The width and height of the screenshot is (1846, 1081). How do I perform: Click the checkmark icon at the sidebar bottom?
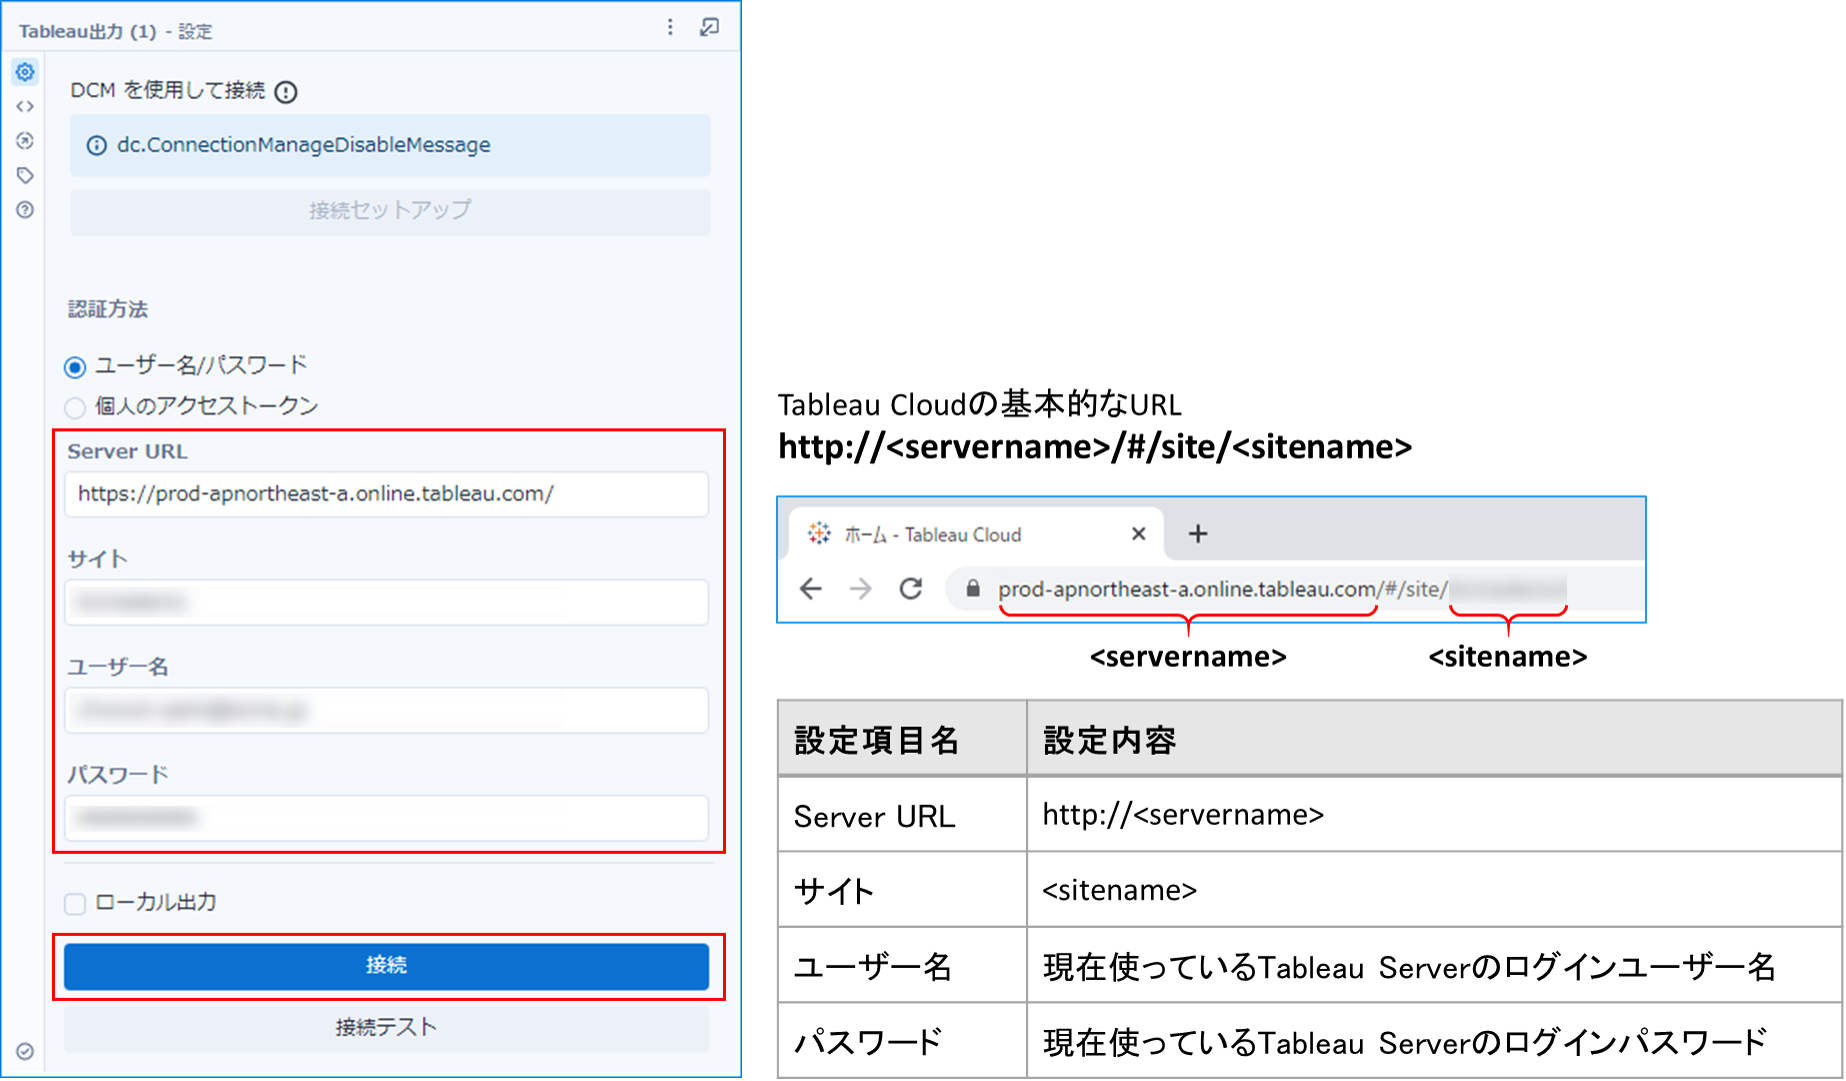click(x=25, y=1051)
